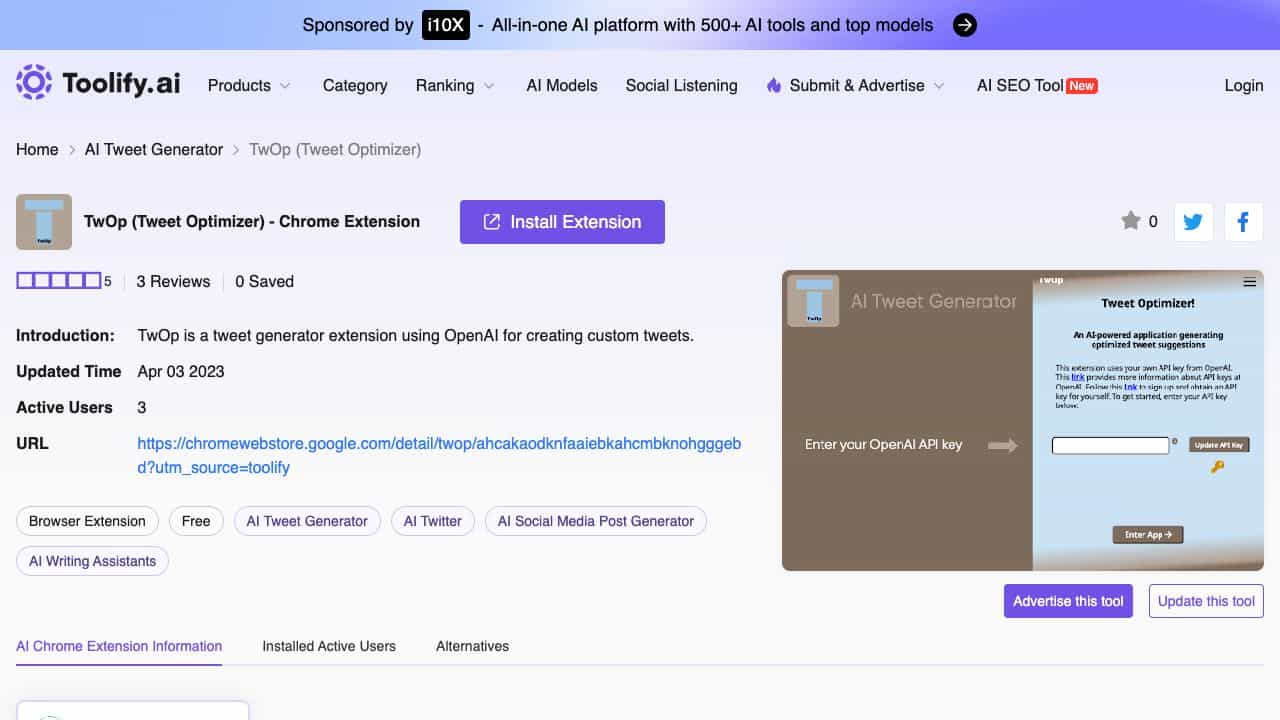1280x720 pixels.
Task: Select the Free tag
Action: pyautogui.click(x=196, y=521)
